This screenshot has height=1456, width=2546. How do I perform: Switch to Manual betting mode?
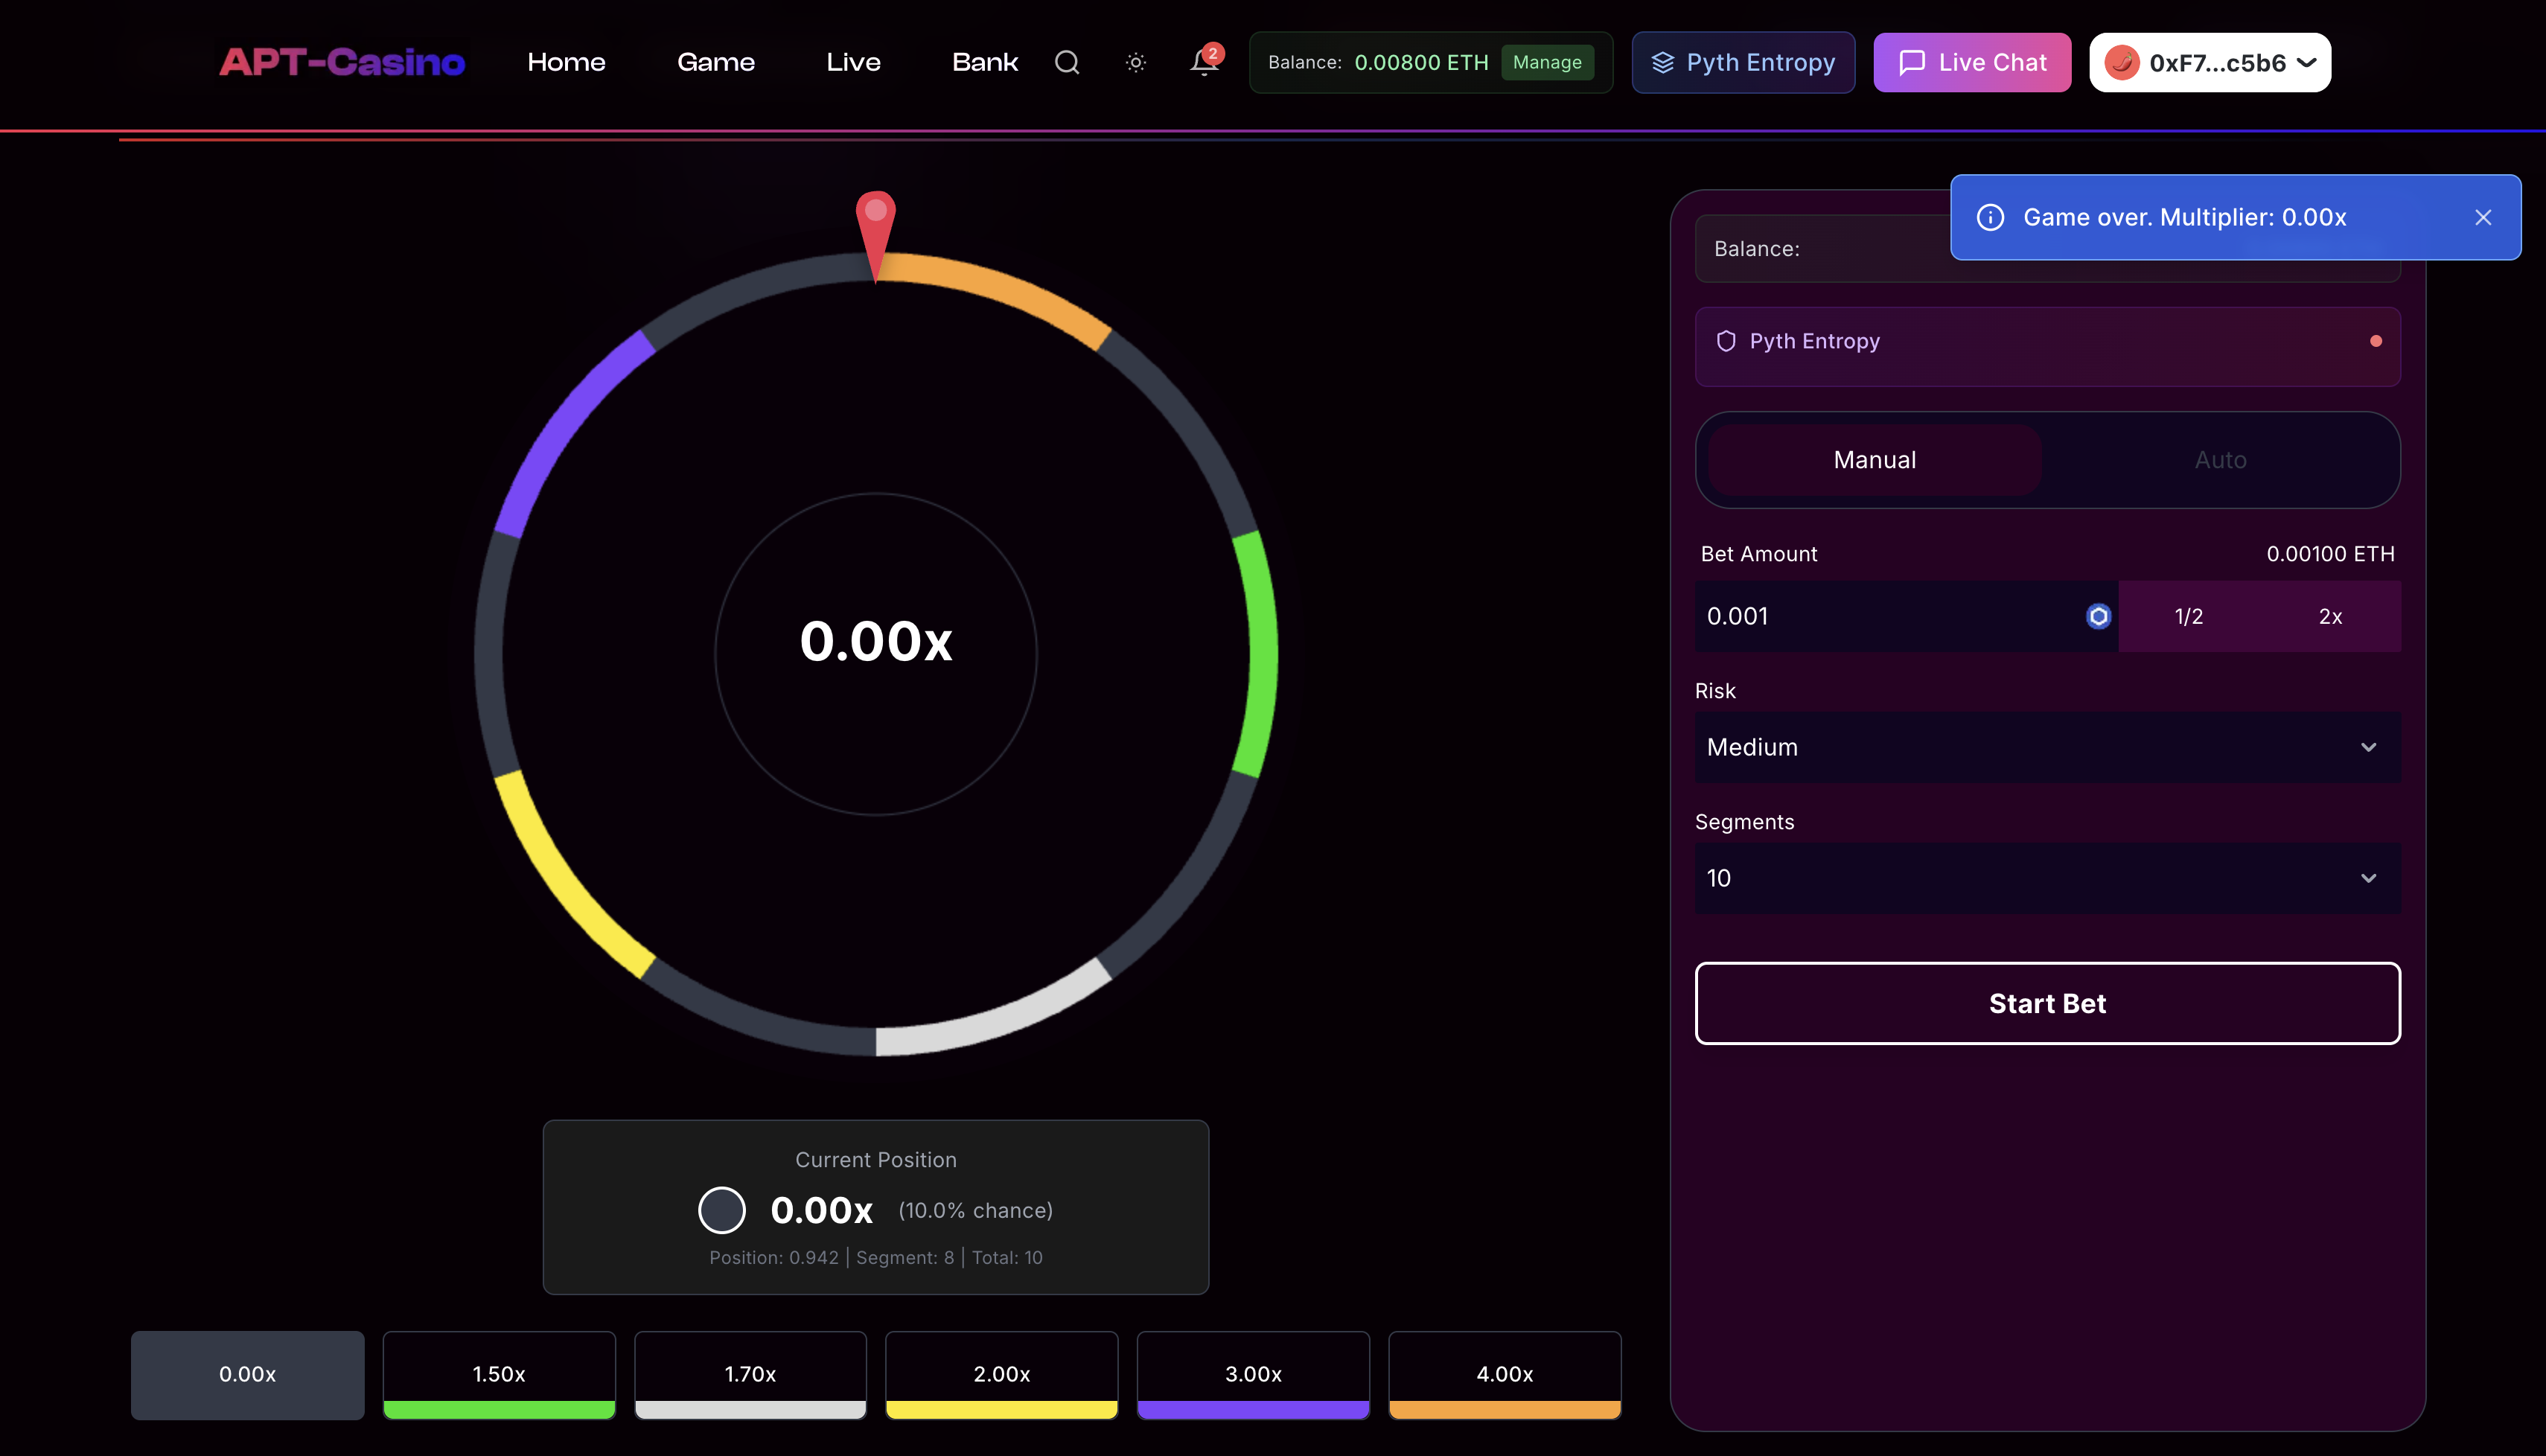click(x=1874, y=460)
